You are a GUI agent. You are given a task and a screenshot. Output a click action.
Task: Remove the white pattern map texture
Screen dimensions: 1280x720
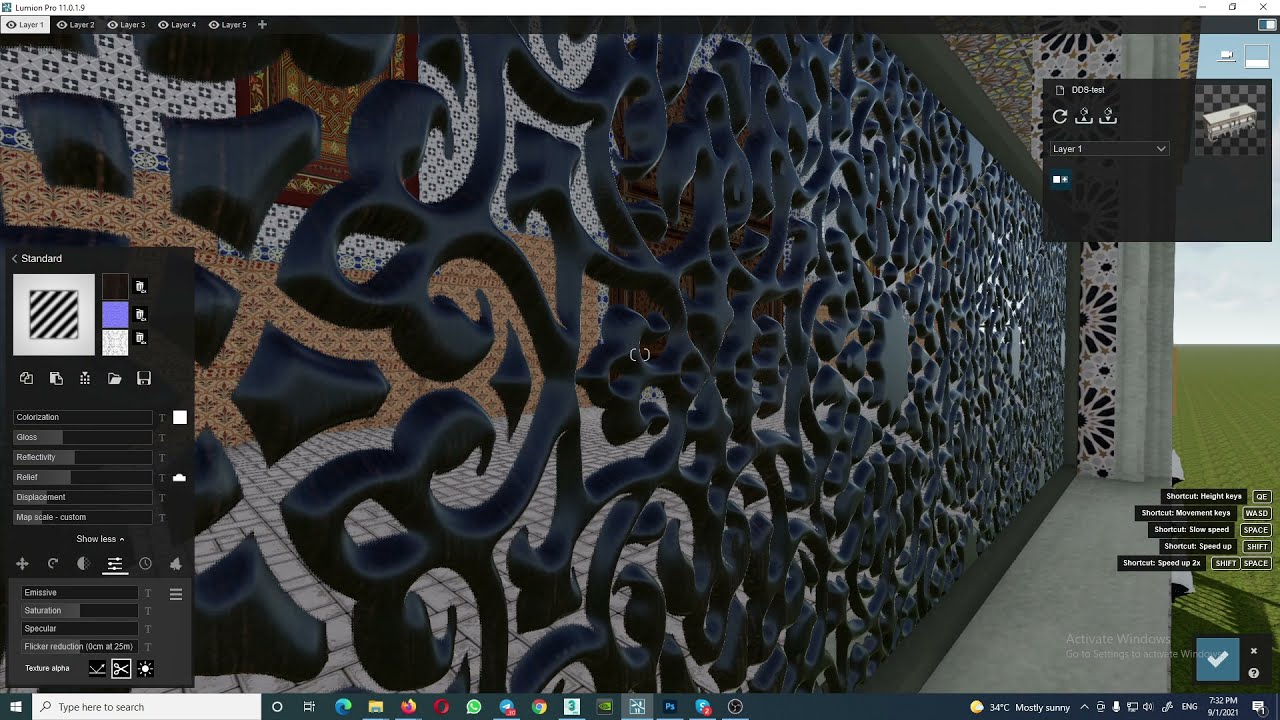[x=141, y=339]
